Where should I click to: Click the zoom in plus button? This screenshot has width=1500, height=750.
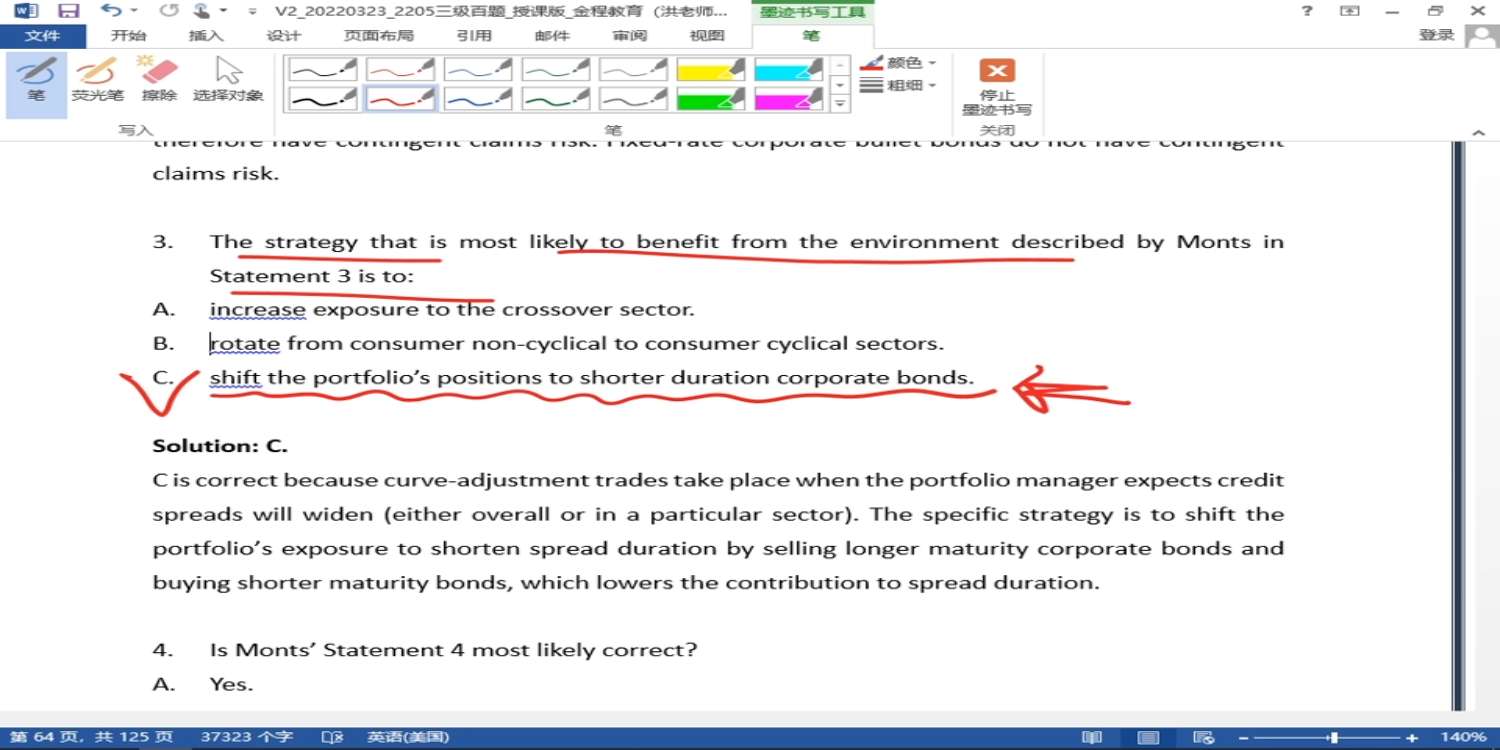click(1412, 737)
